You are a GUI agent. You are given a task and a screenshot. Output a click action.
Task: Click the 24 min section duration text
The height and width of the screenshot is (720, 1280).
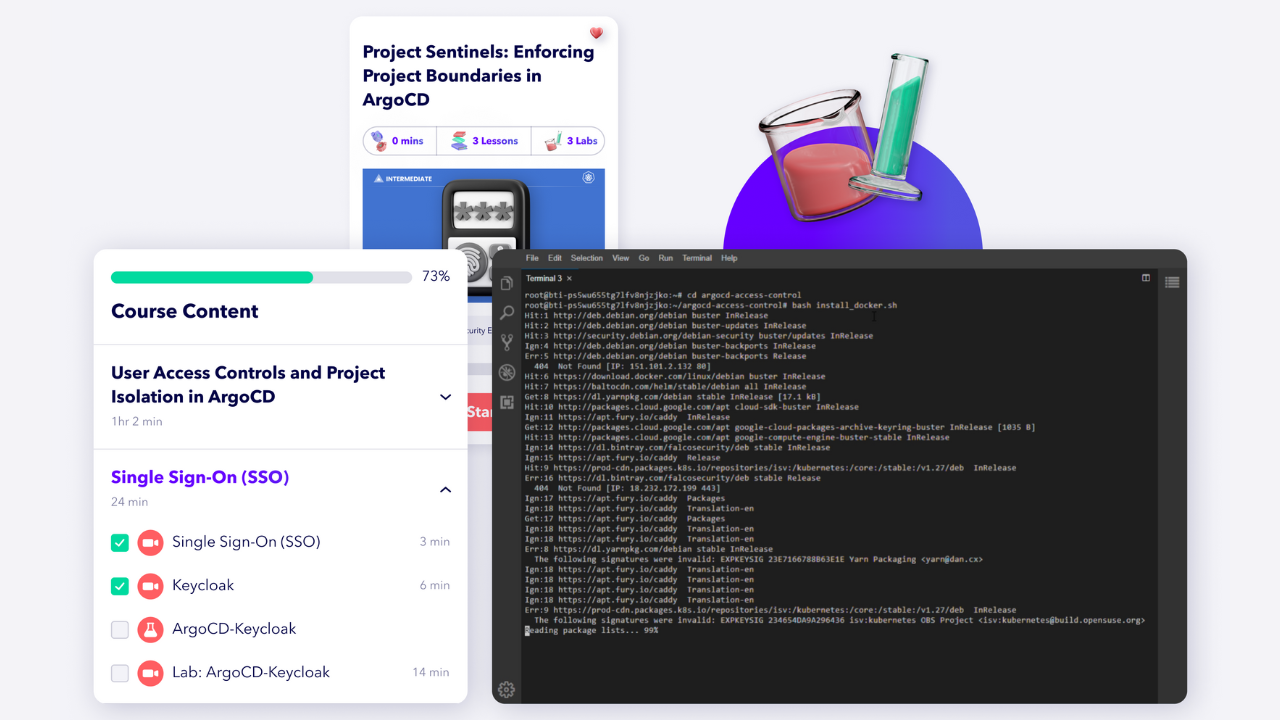[x=129, y=502]
